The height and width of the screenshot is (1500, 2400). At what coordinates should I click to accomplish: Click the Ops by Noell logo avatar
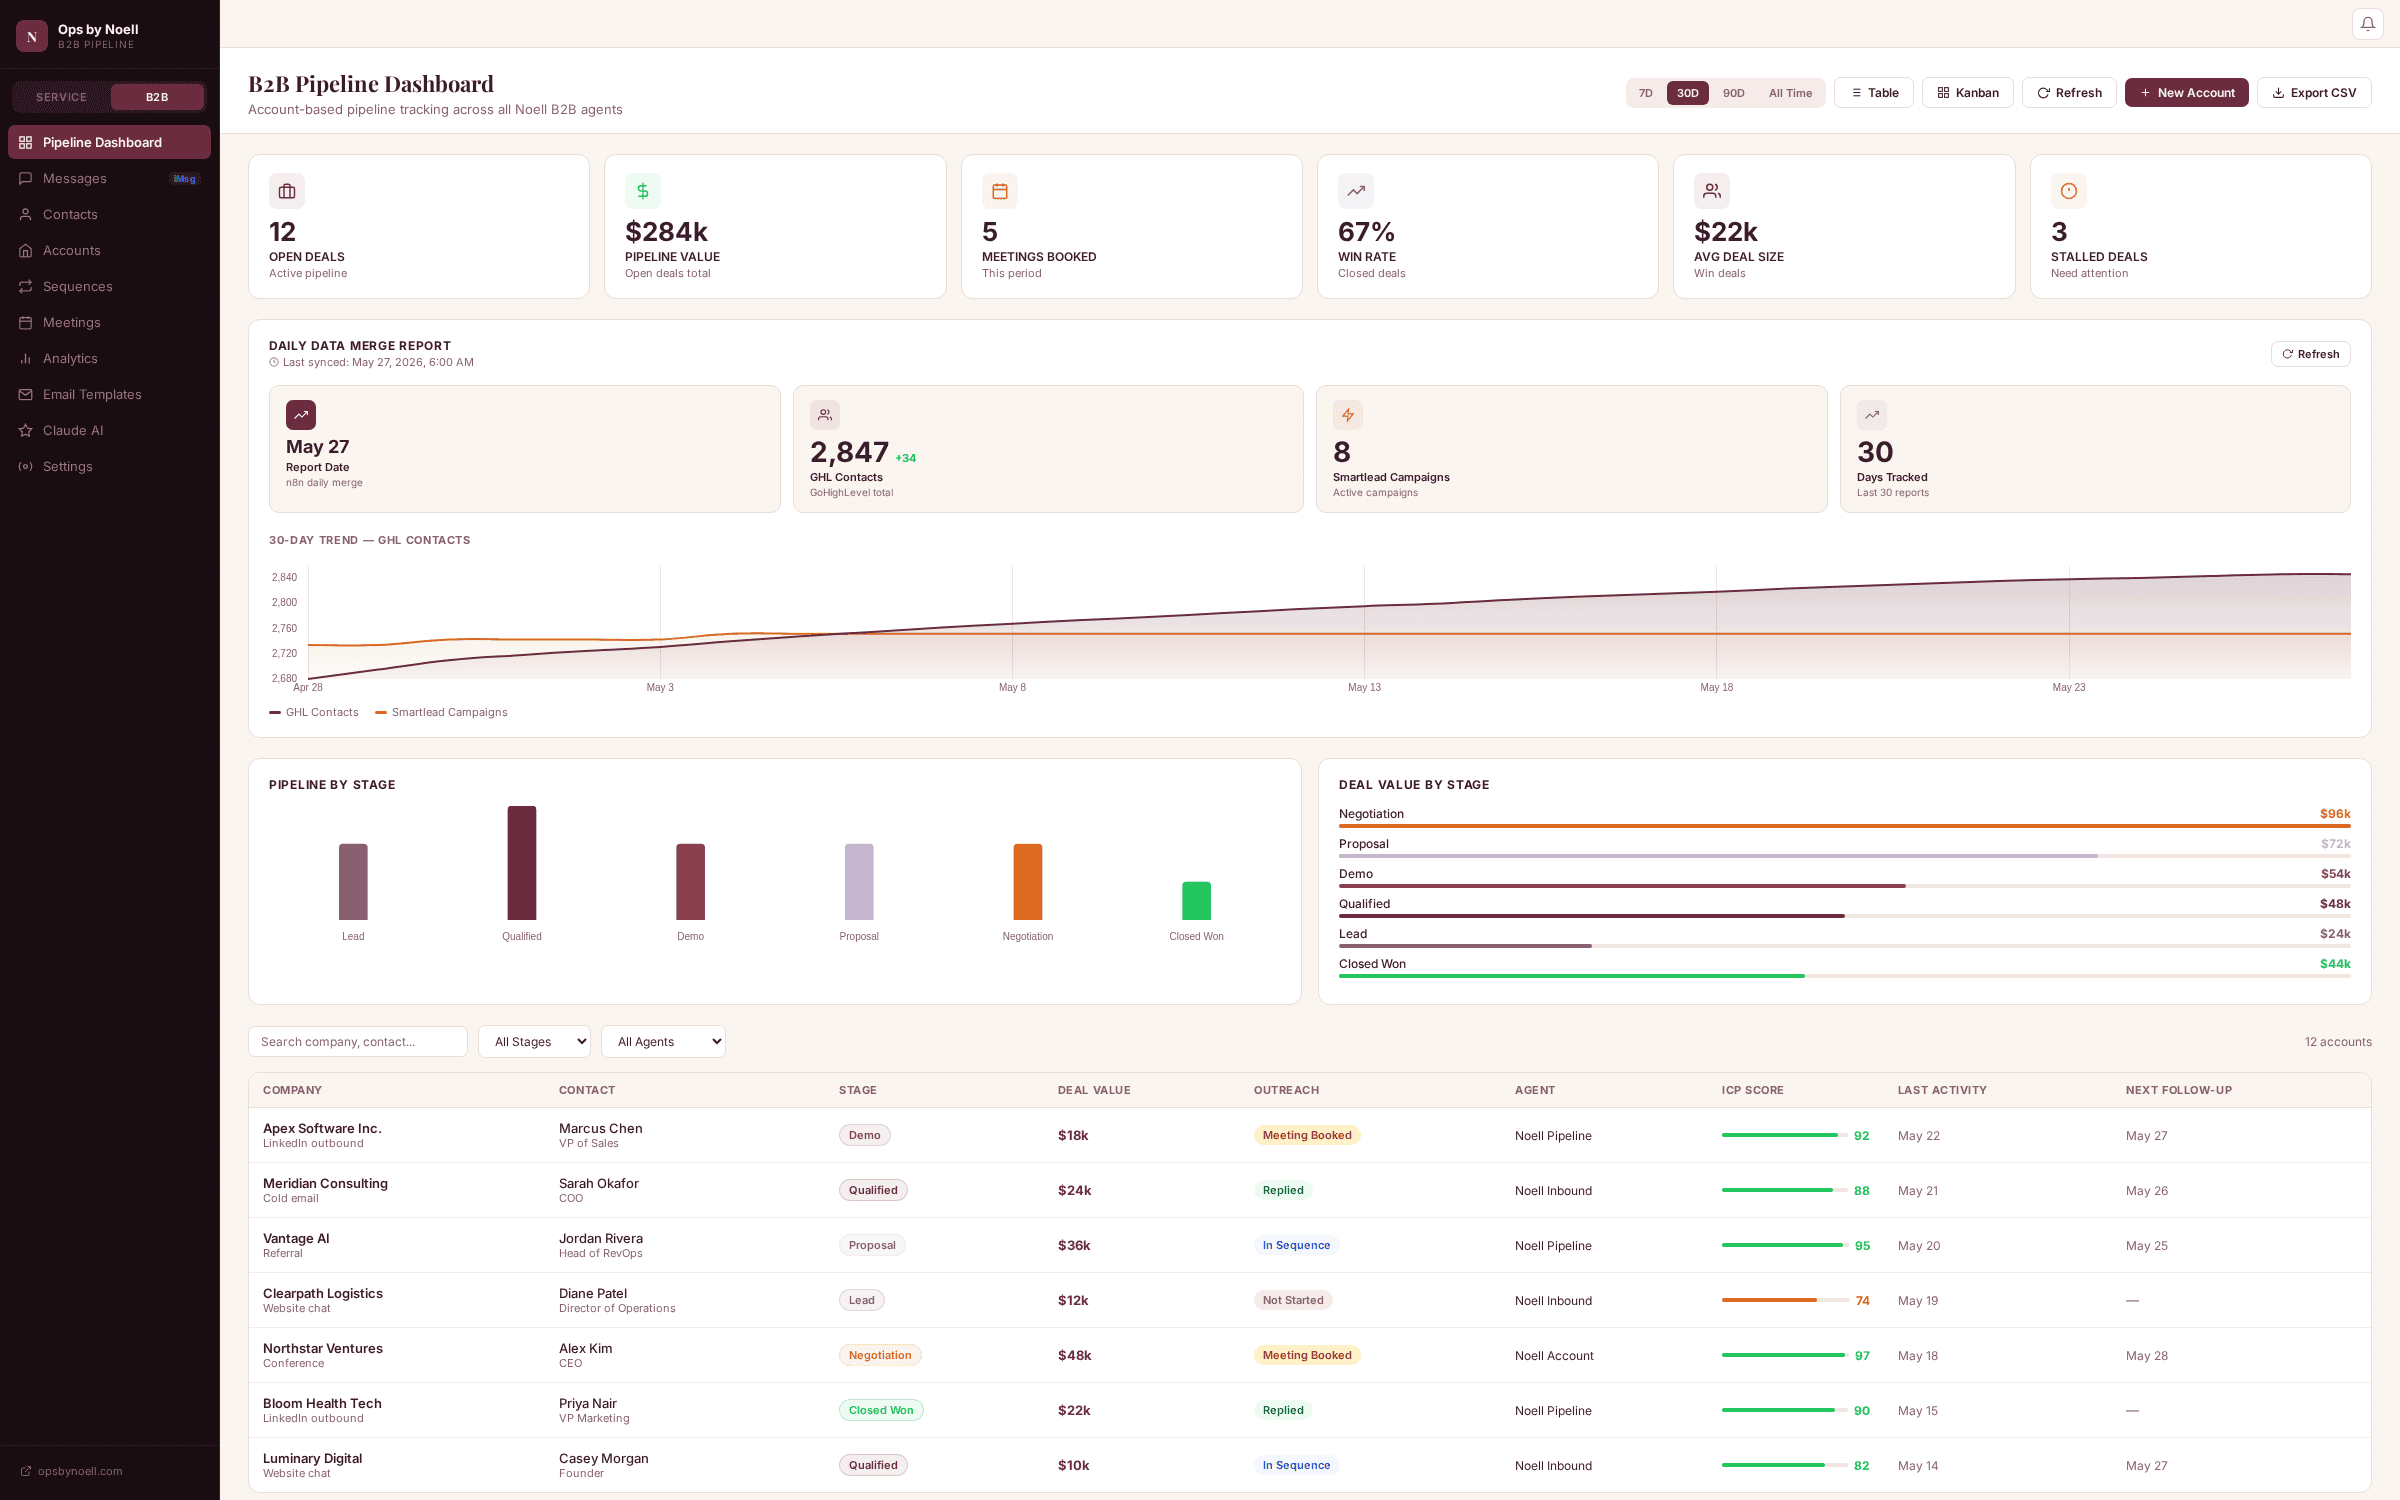(32, 36)
